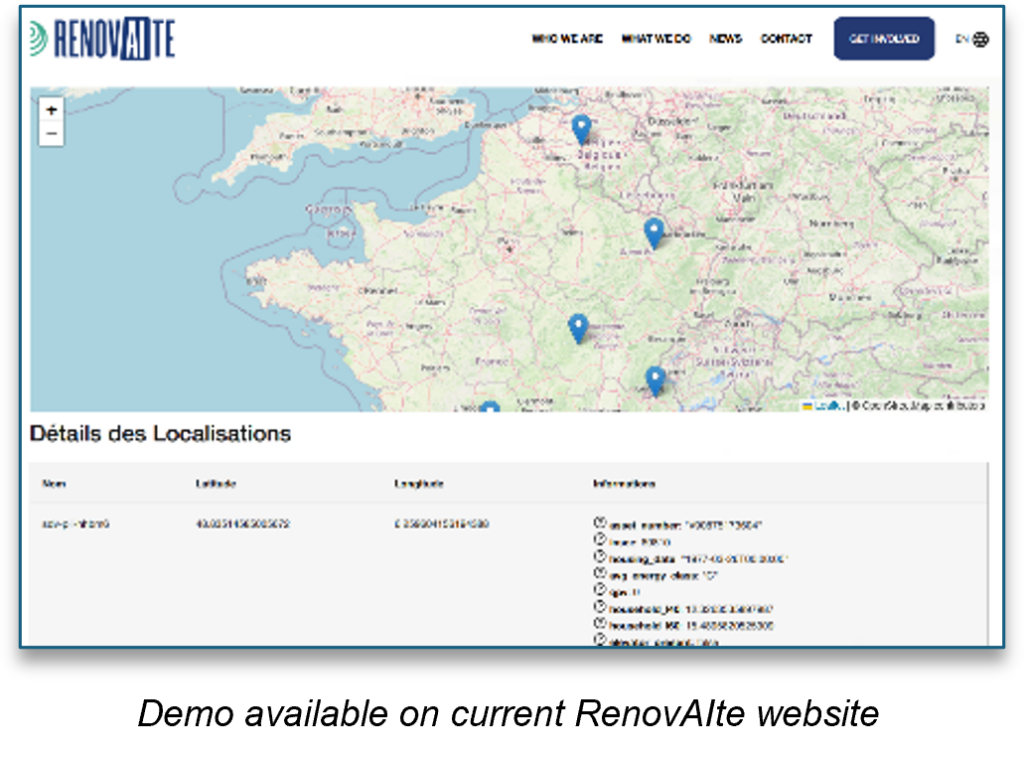Click the Latitude column header
The image size is (1024, 757).
(216, 484)
